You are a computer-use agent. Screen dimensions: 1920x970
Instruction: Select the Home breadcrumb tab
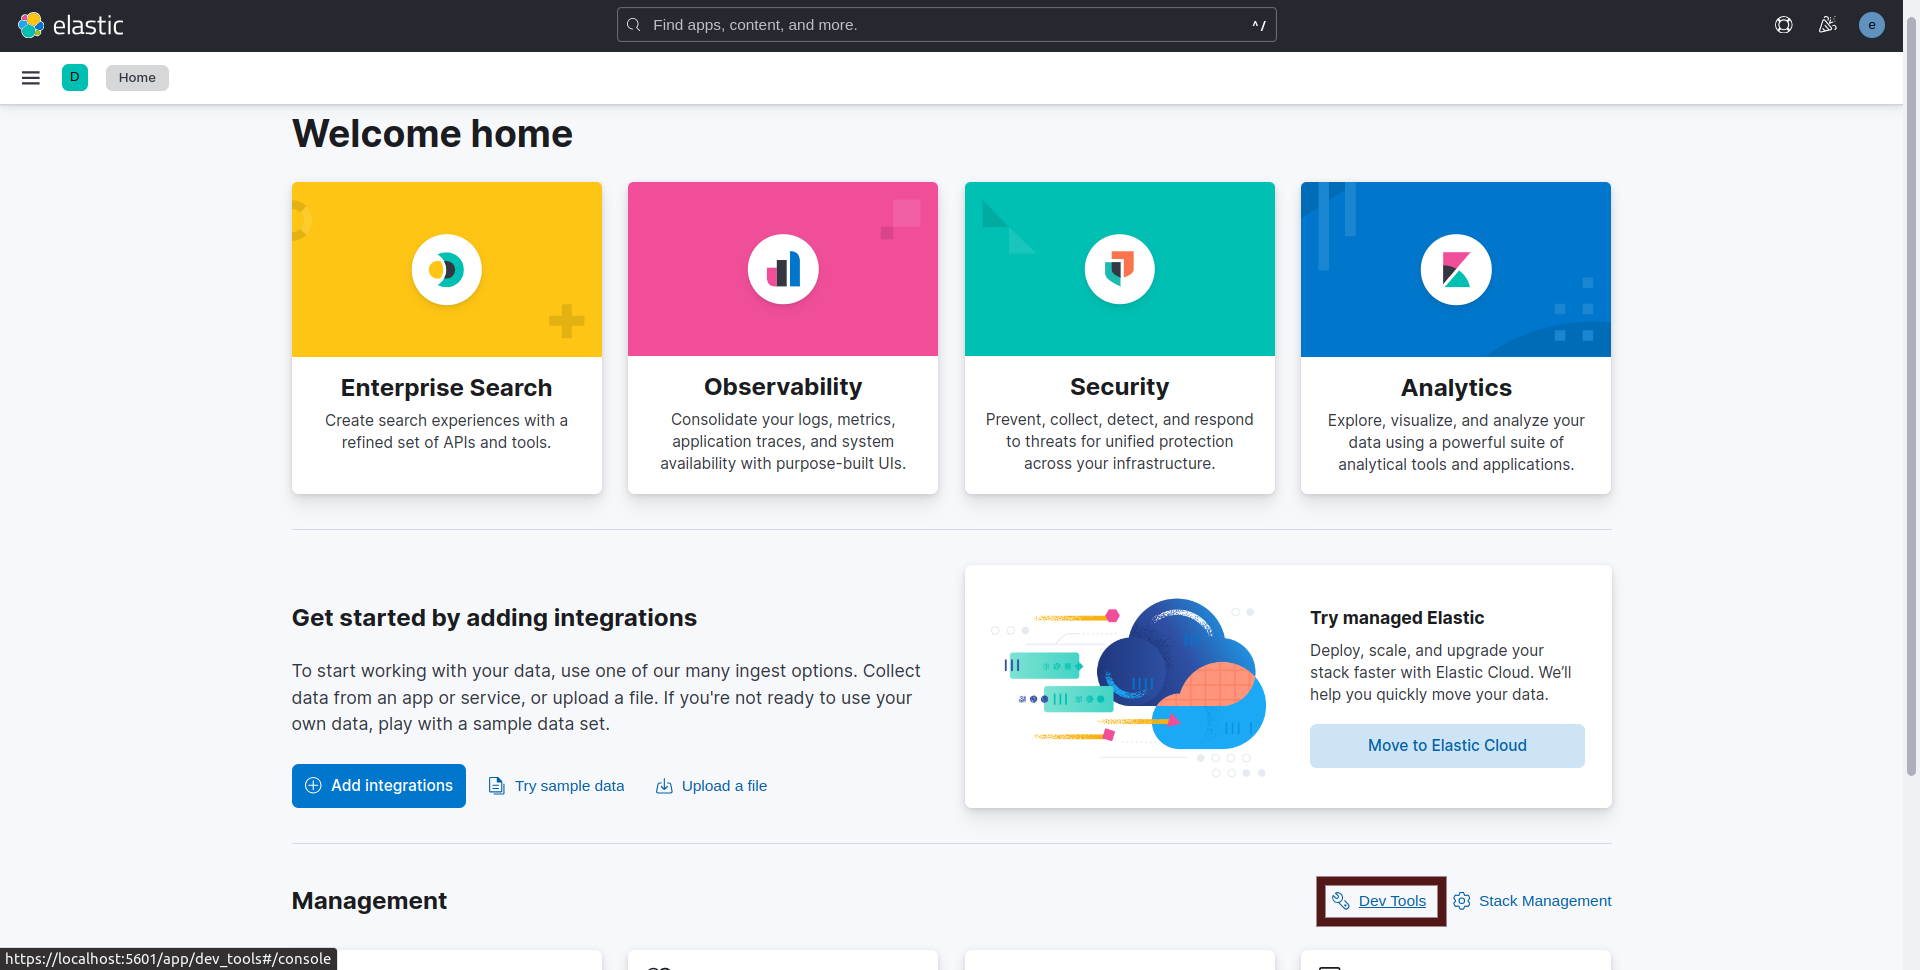coord(137,77)
